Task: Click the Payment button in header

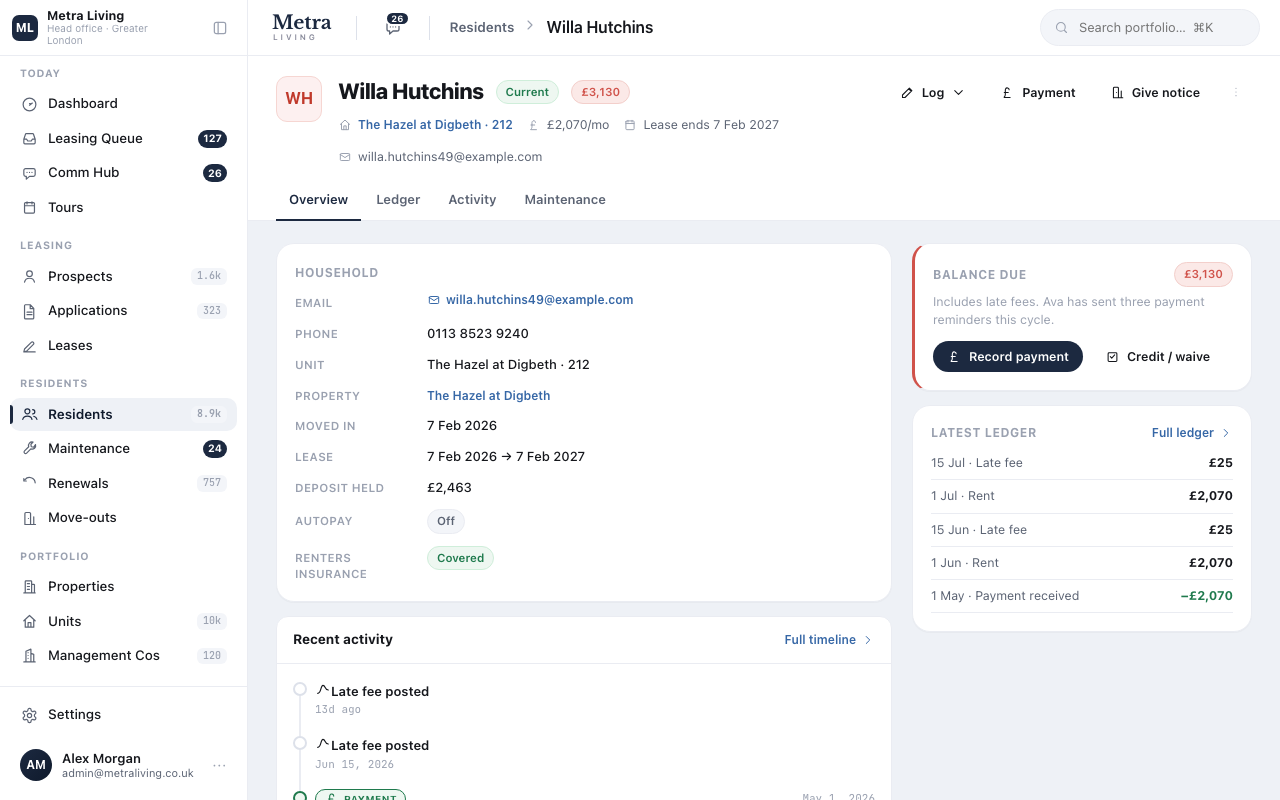Action: coord(1038,92)
